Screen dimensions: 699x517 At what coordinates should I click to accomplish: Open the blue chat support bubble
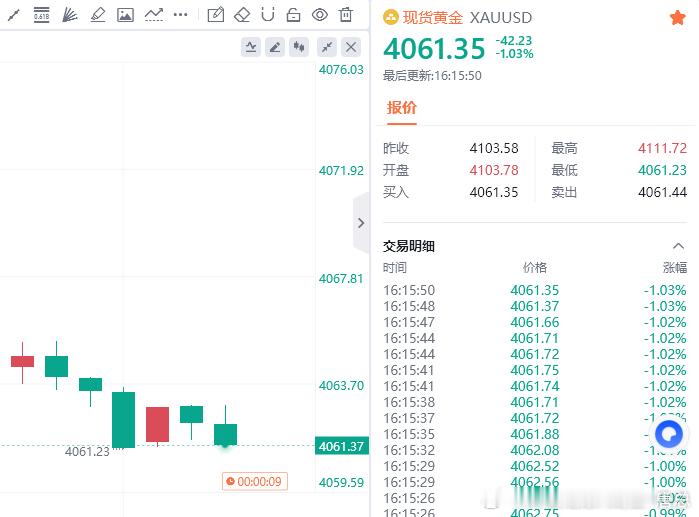coord(669,434)
